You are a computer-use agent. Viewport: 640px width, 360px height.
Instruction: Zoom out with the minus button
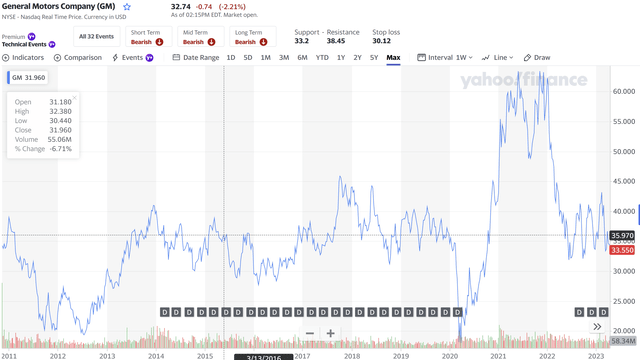(x=310, y=333)
